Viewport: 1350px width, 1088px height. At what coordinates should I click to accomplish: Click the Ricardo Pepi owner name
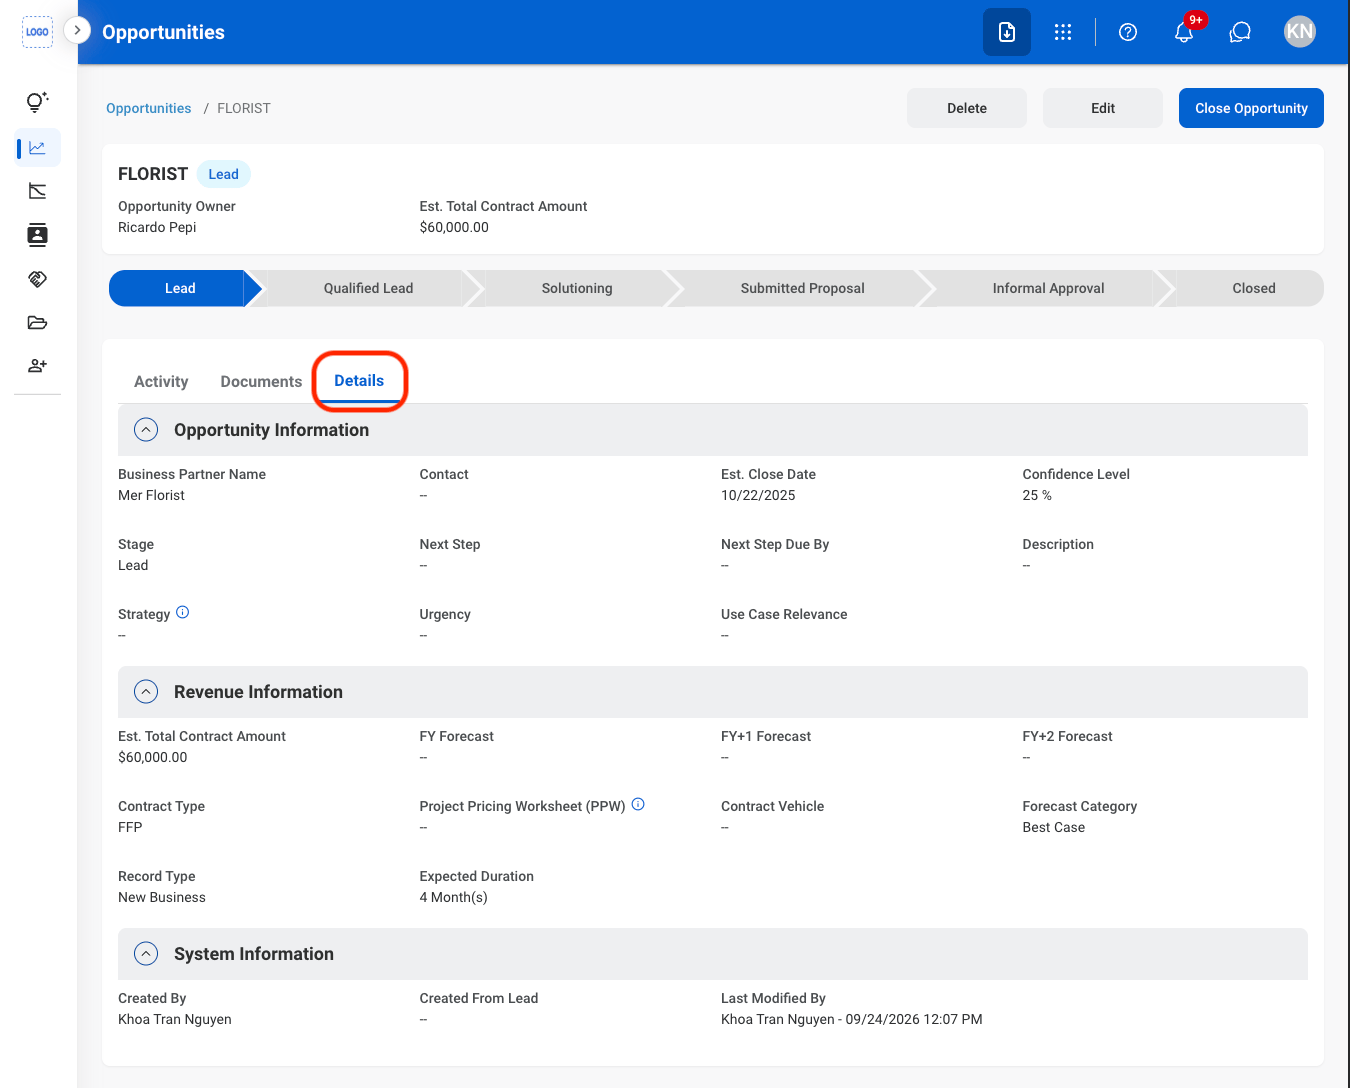click(x=157, y=227)
